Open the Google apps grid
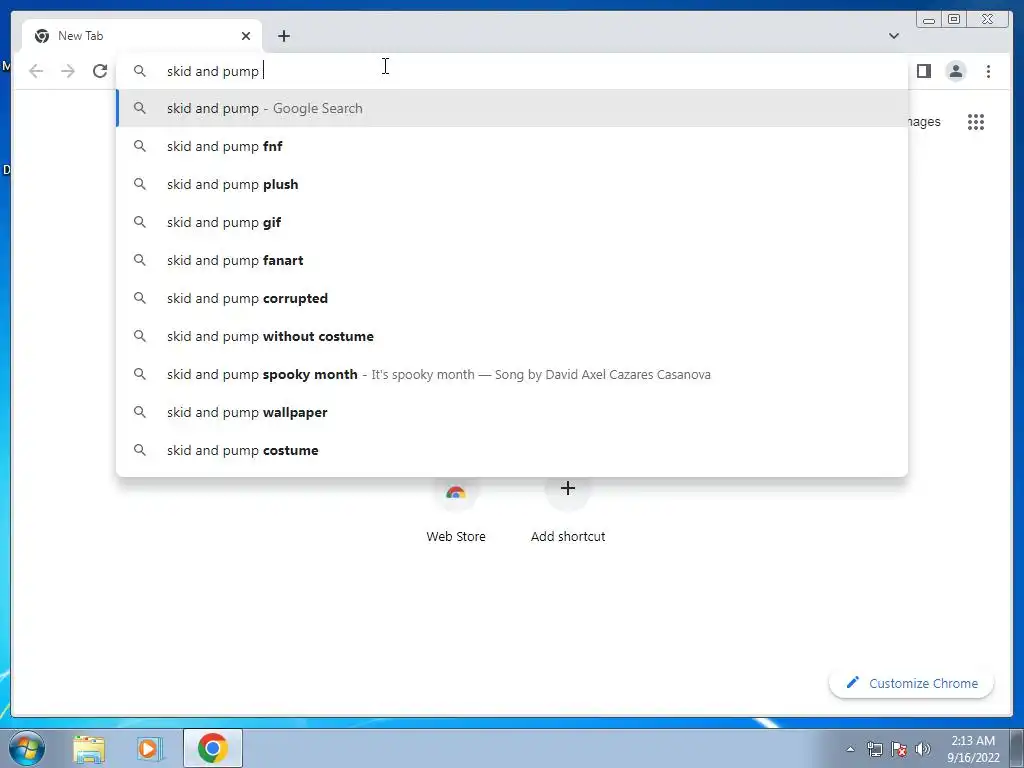Screen dimensions: 1024x768 click(x=976, y=121)
